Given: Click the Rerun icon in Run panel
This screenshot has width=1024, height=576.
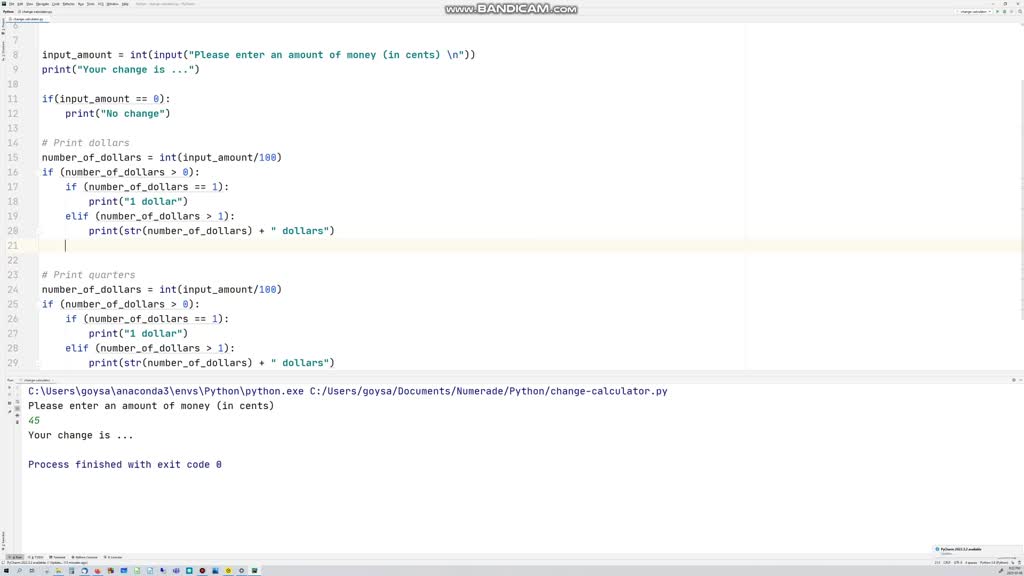Looking at the screenshot, I should [x=9, y=387].
